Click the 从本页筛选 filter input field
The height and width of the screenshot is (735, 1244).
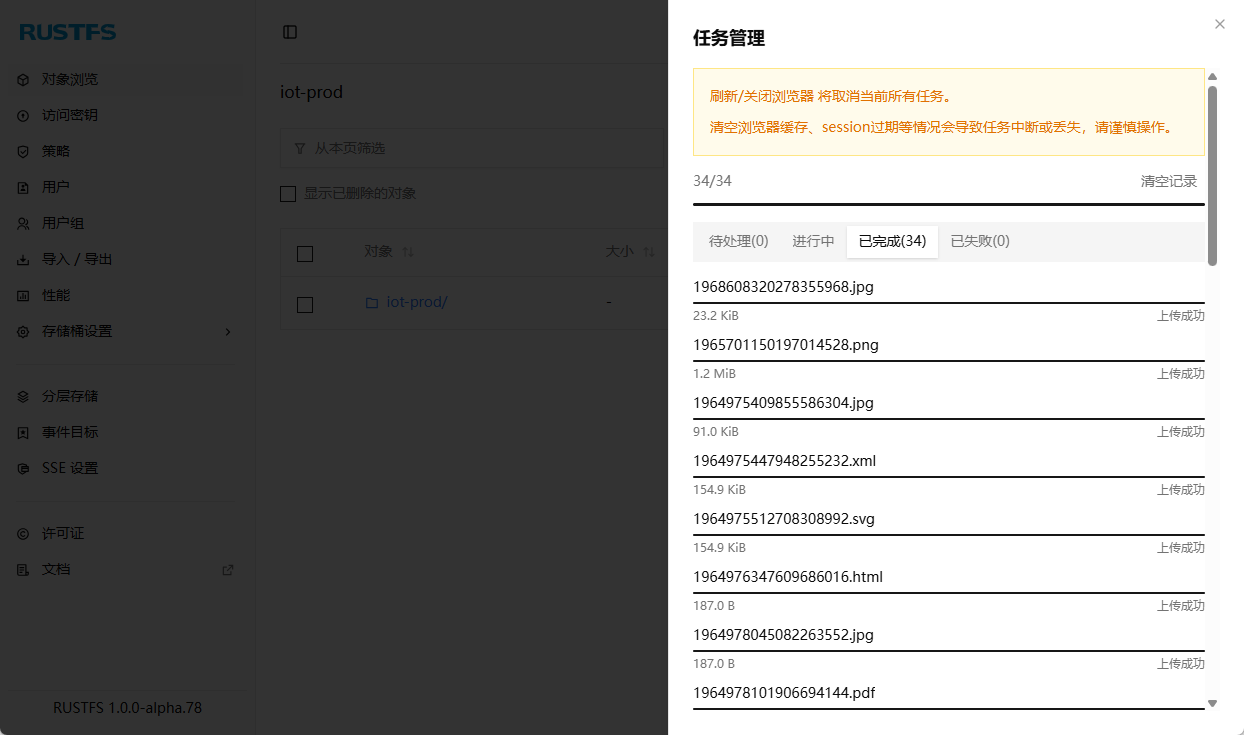(472, 148)
